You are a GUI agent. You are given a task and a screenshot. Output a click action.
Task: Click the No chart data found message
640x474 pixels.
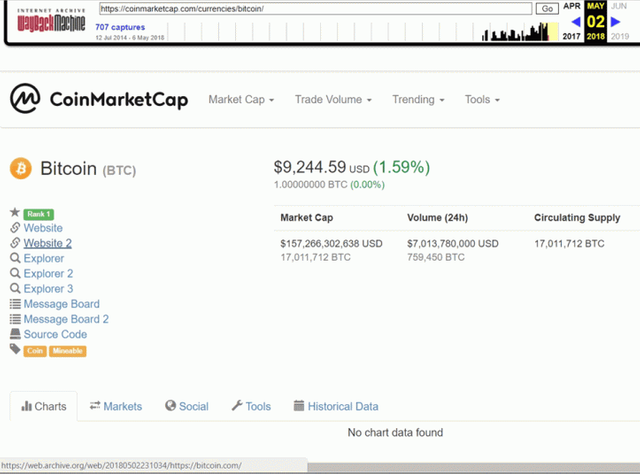(x=395, y=432)
